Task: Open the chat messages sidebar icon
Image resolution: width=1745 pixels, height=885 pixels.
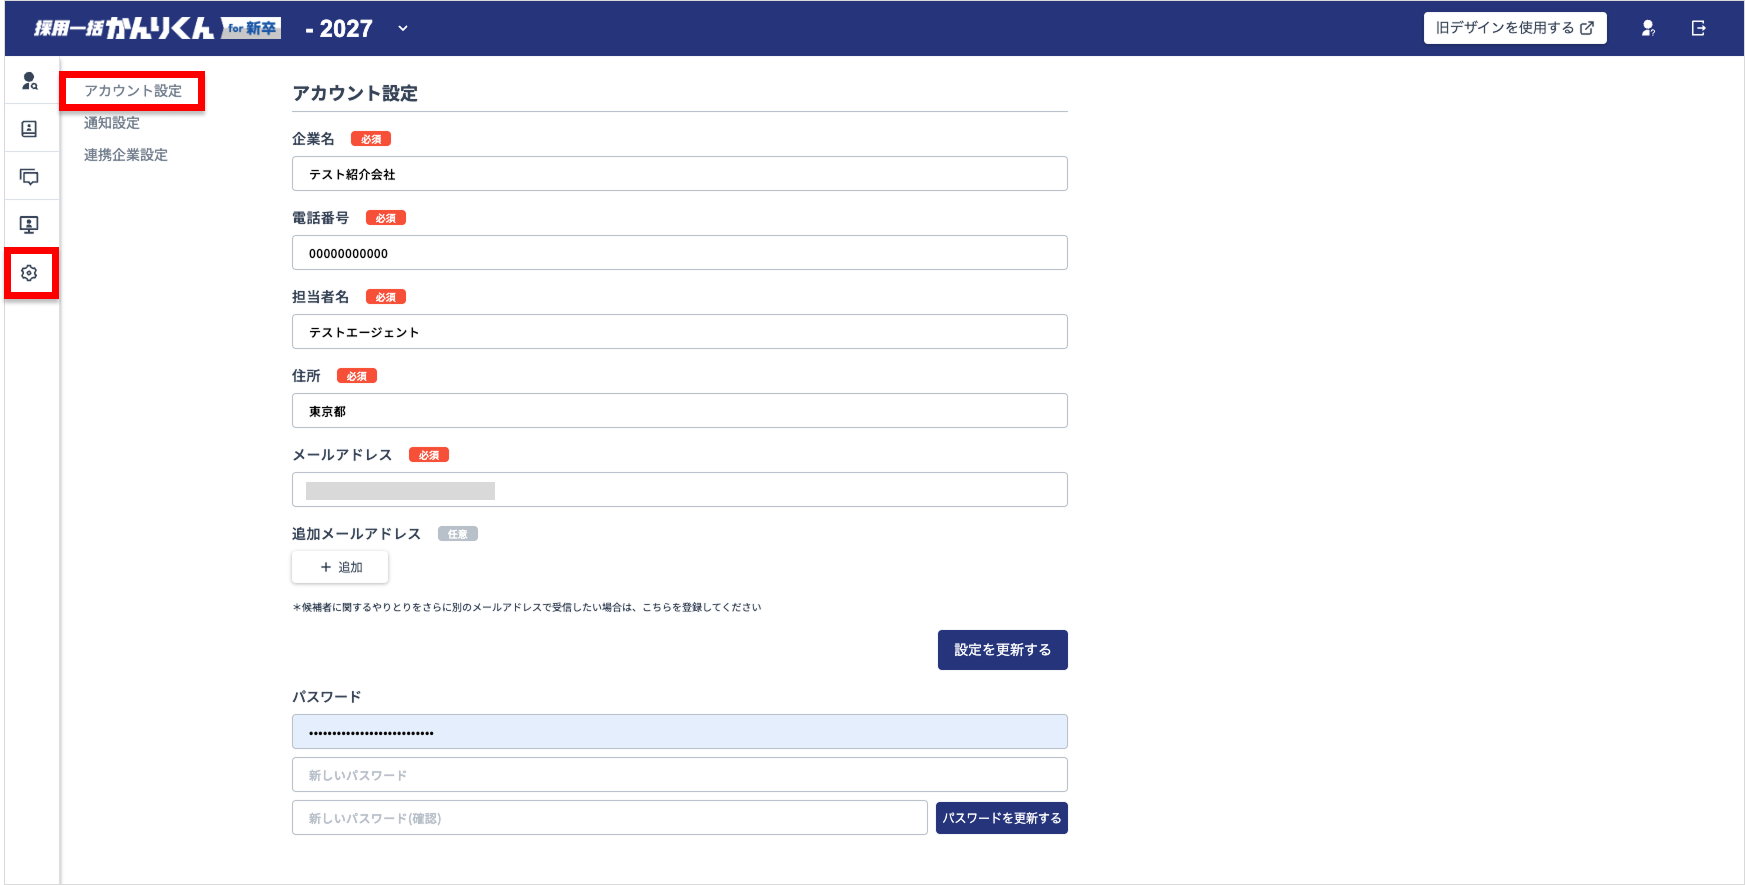Action: 29,177
